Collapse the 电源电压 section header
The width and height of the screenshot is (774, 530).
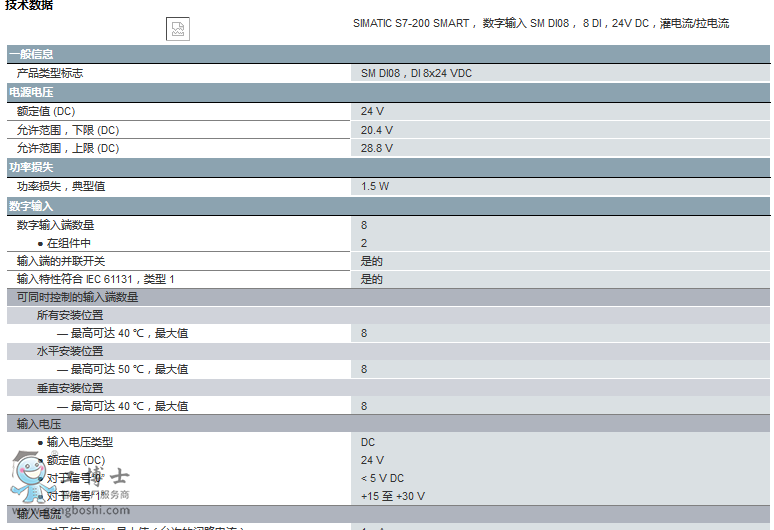(x=31, y=92)
